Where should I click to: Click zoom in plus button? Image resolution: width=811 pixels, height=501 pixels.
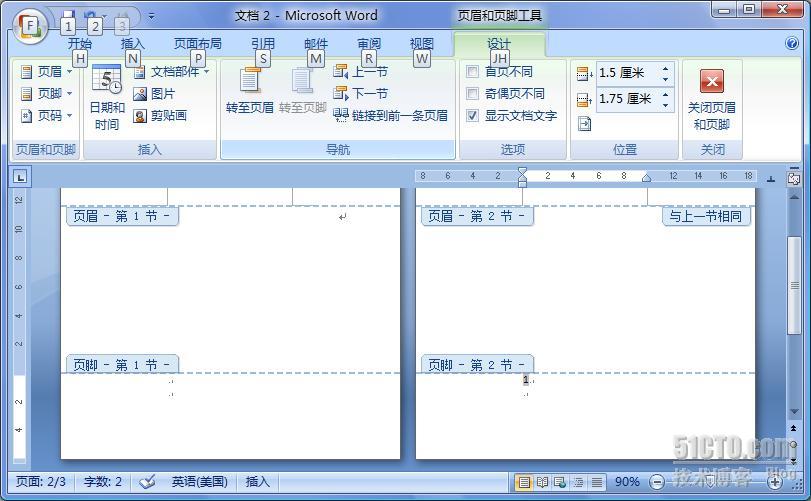click(774, 482)
